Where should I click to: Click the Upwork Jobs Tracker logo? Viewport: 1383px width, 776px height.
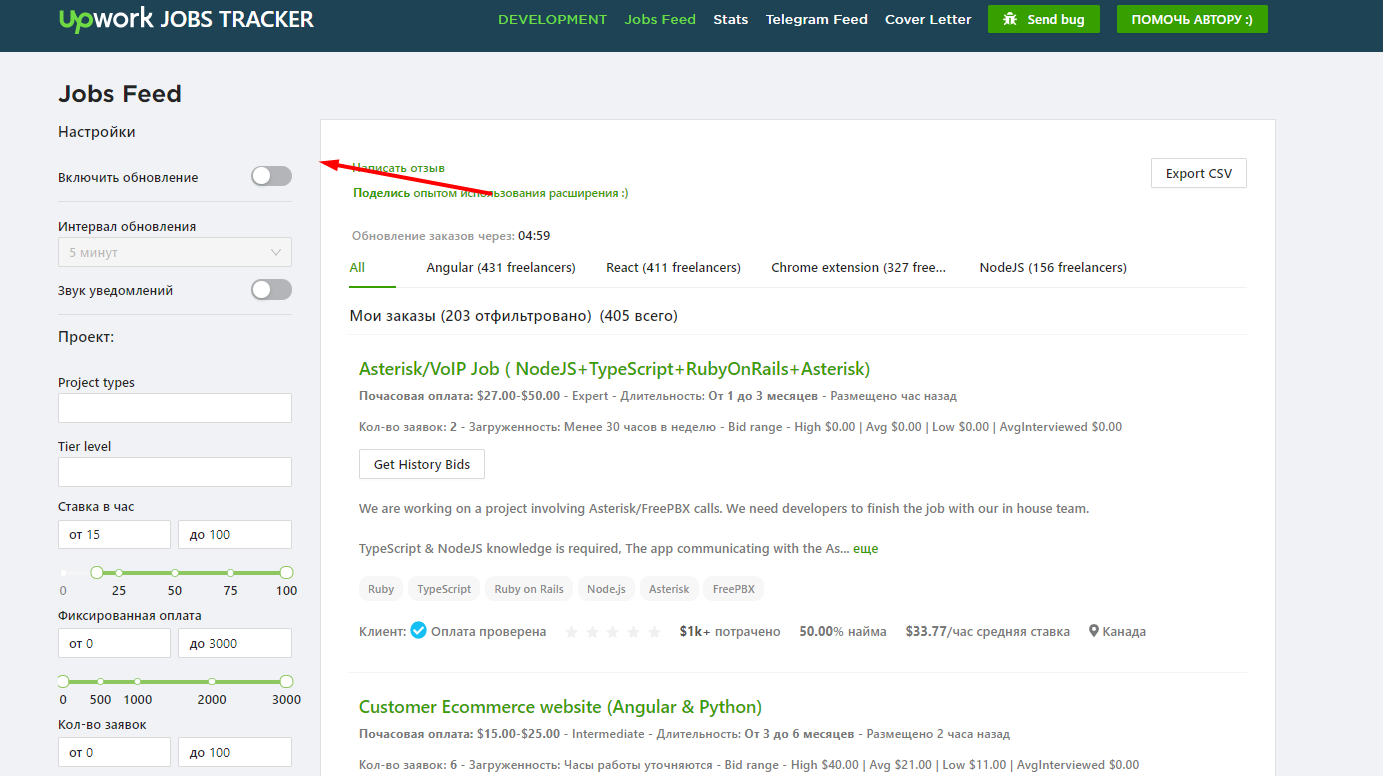186,19
